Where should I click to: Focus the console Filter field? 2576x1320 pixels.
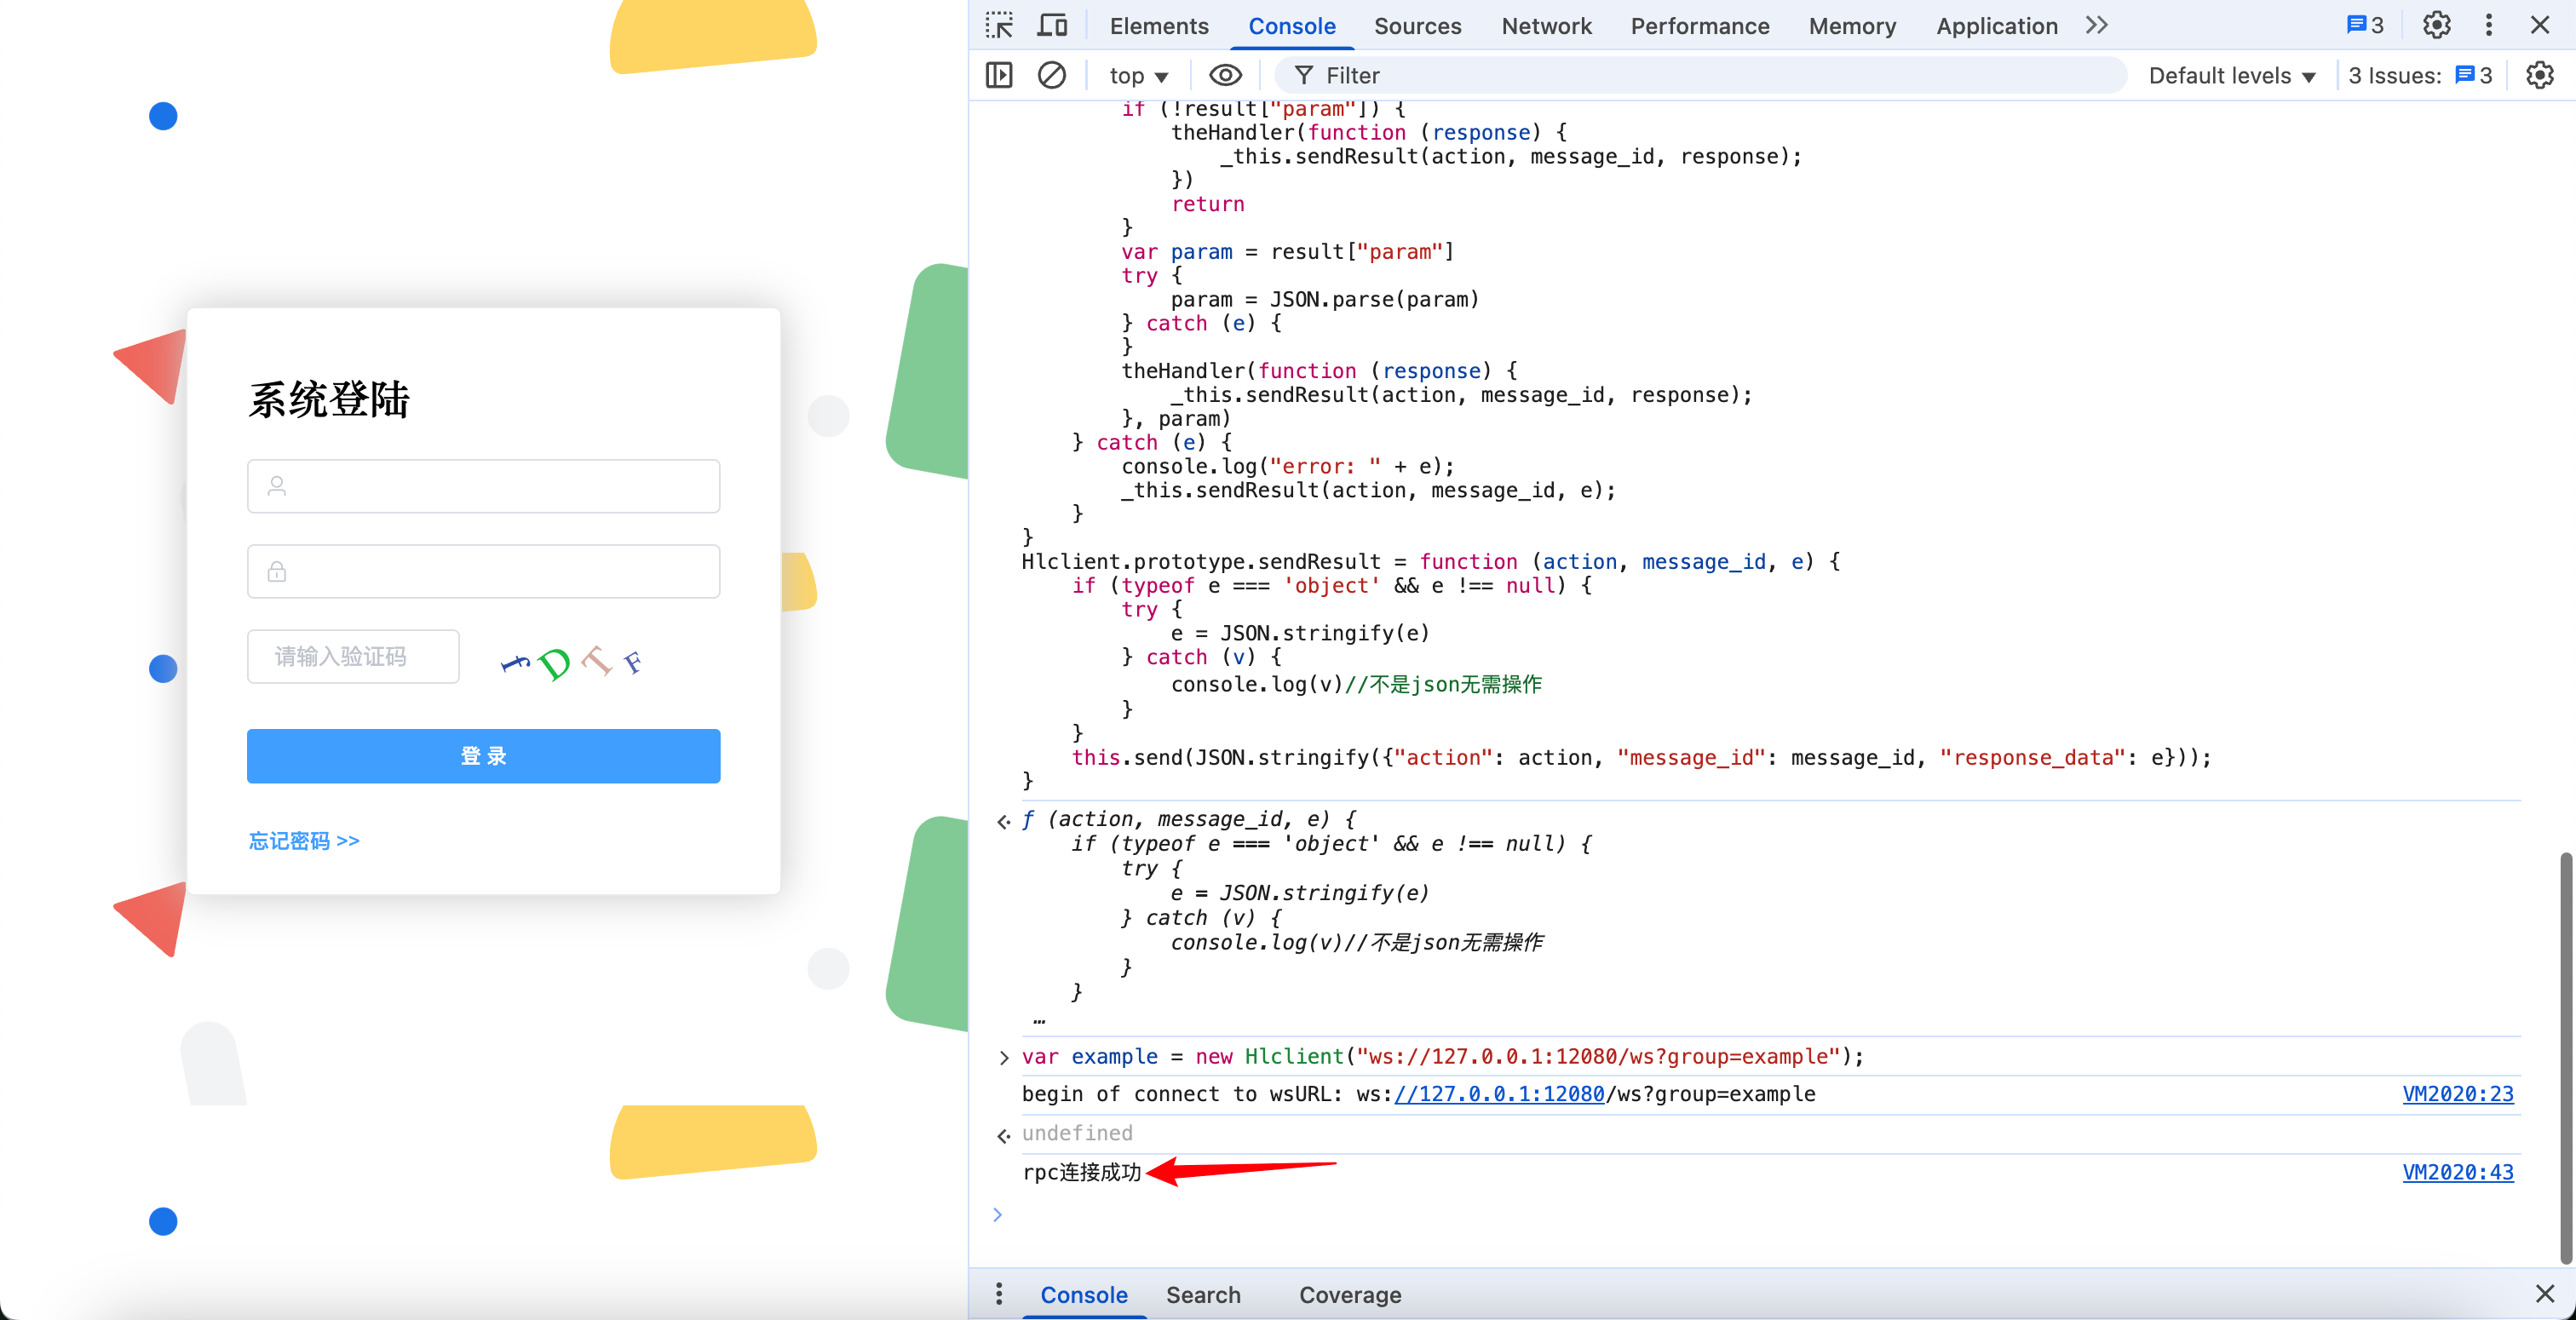pos(1700,76)
